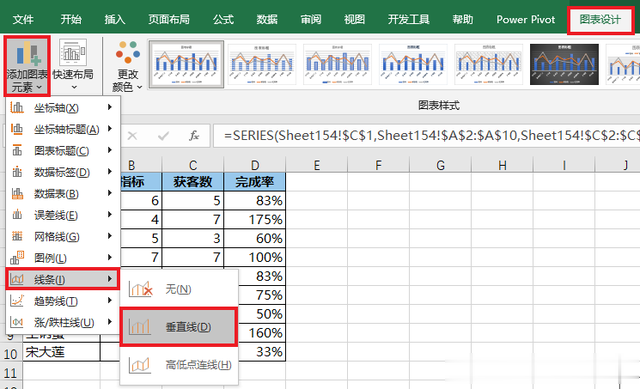Viewport: 640px width, 389px height.
Task: Expand 数据标签(D) submenu arrow
Action: point(110,171)
